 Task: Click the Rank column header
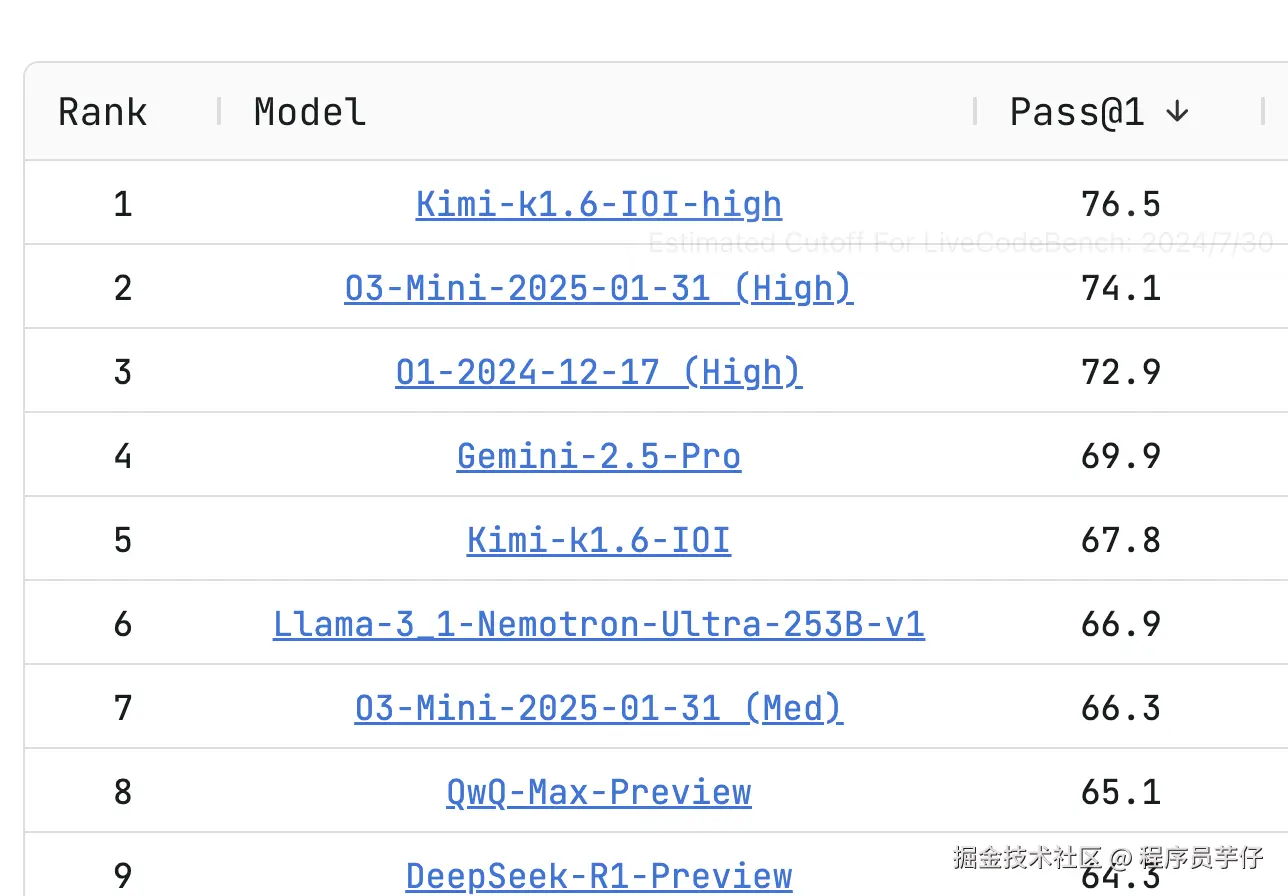click(103, 112)
